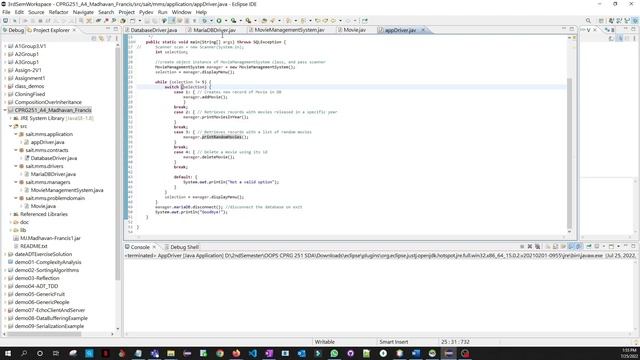Click taskbar search icon
Viewport: 640px width, 360px height.
(24, 353)
